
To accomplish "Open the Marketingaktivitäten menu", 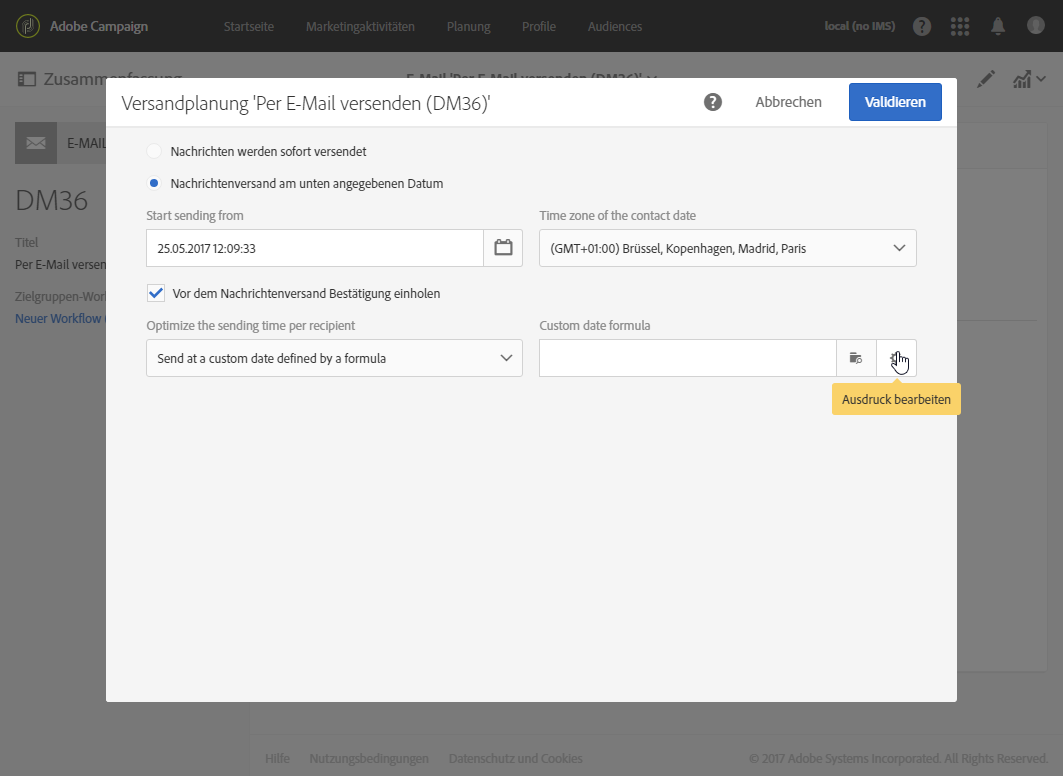I will [360, 26].
